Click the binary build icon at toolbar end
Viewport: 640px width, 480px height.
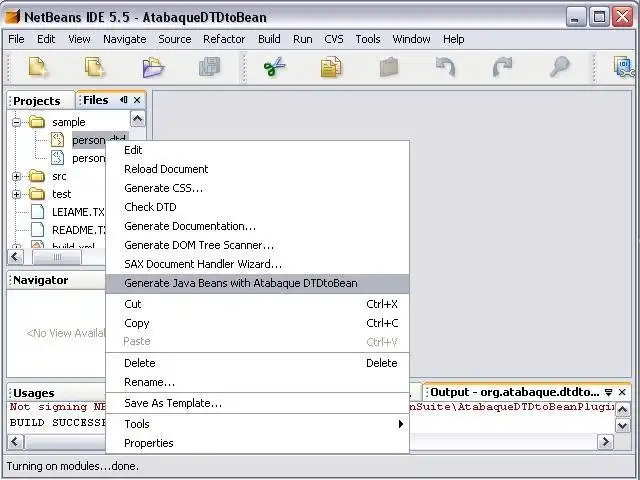click(x=624, y=67)
